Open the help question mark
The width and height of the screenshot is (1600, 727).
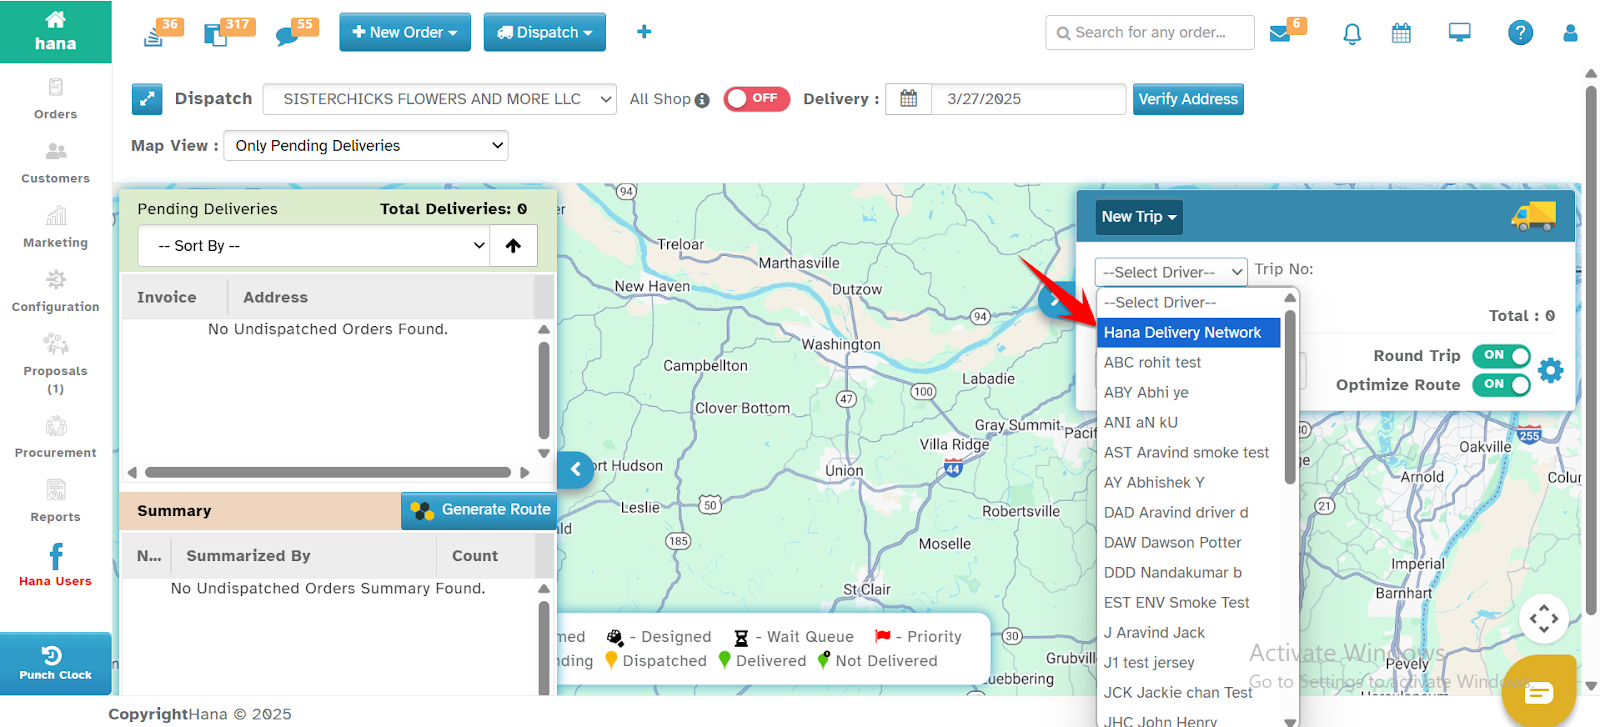tap(1520, 33)
